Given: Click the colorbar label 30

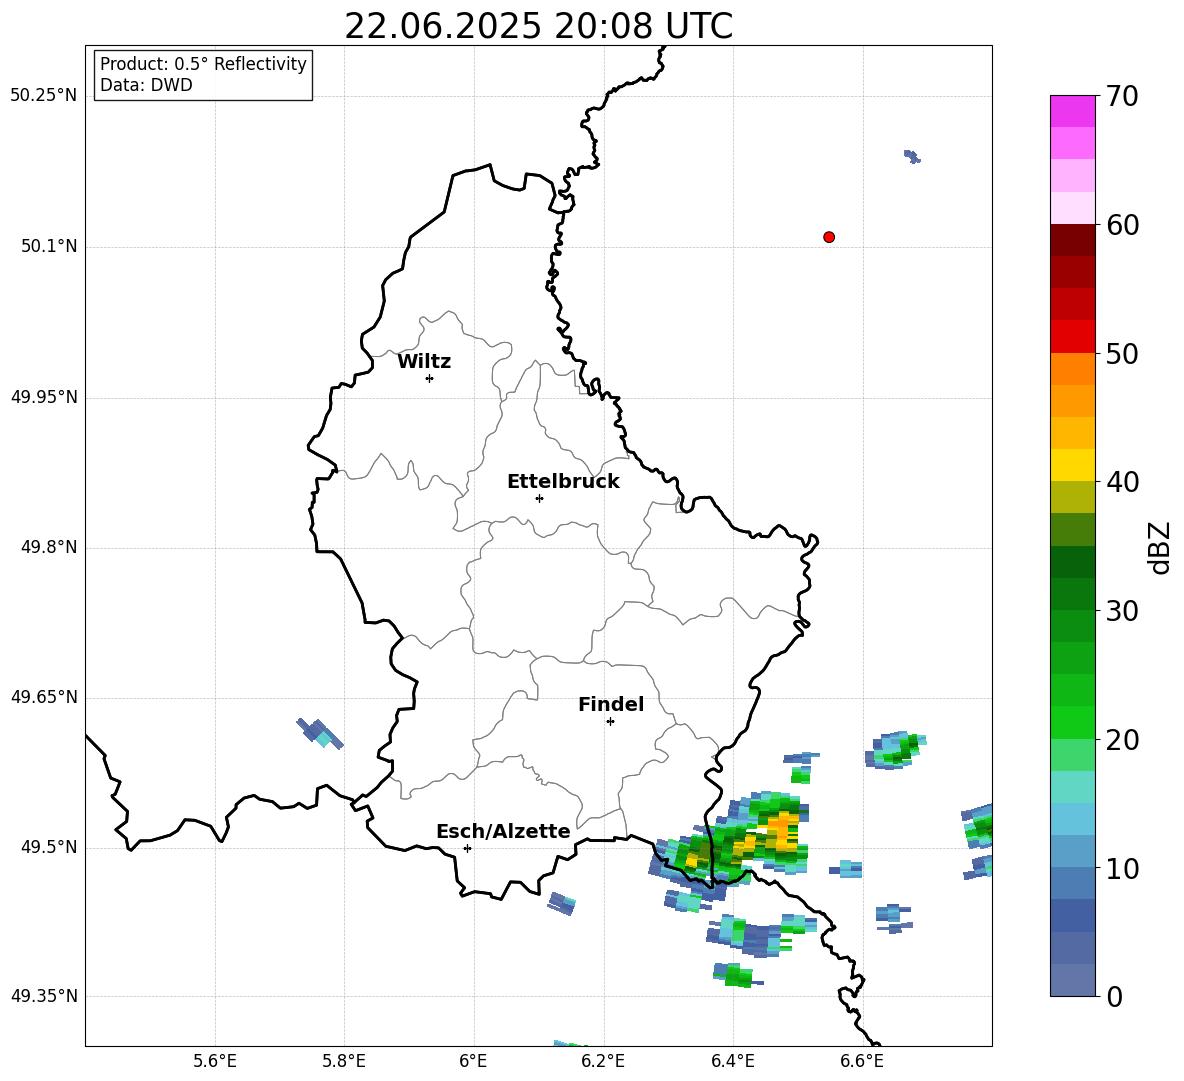Looking at the screenshot, I should tap(1122, 611).
